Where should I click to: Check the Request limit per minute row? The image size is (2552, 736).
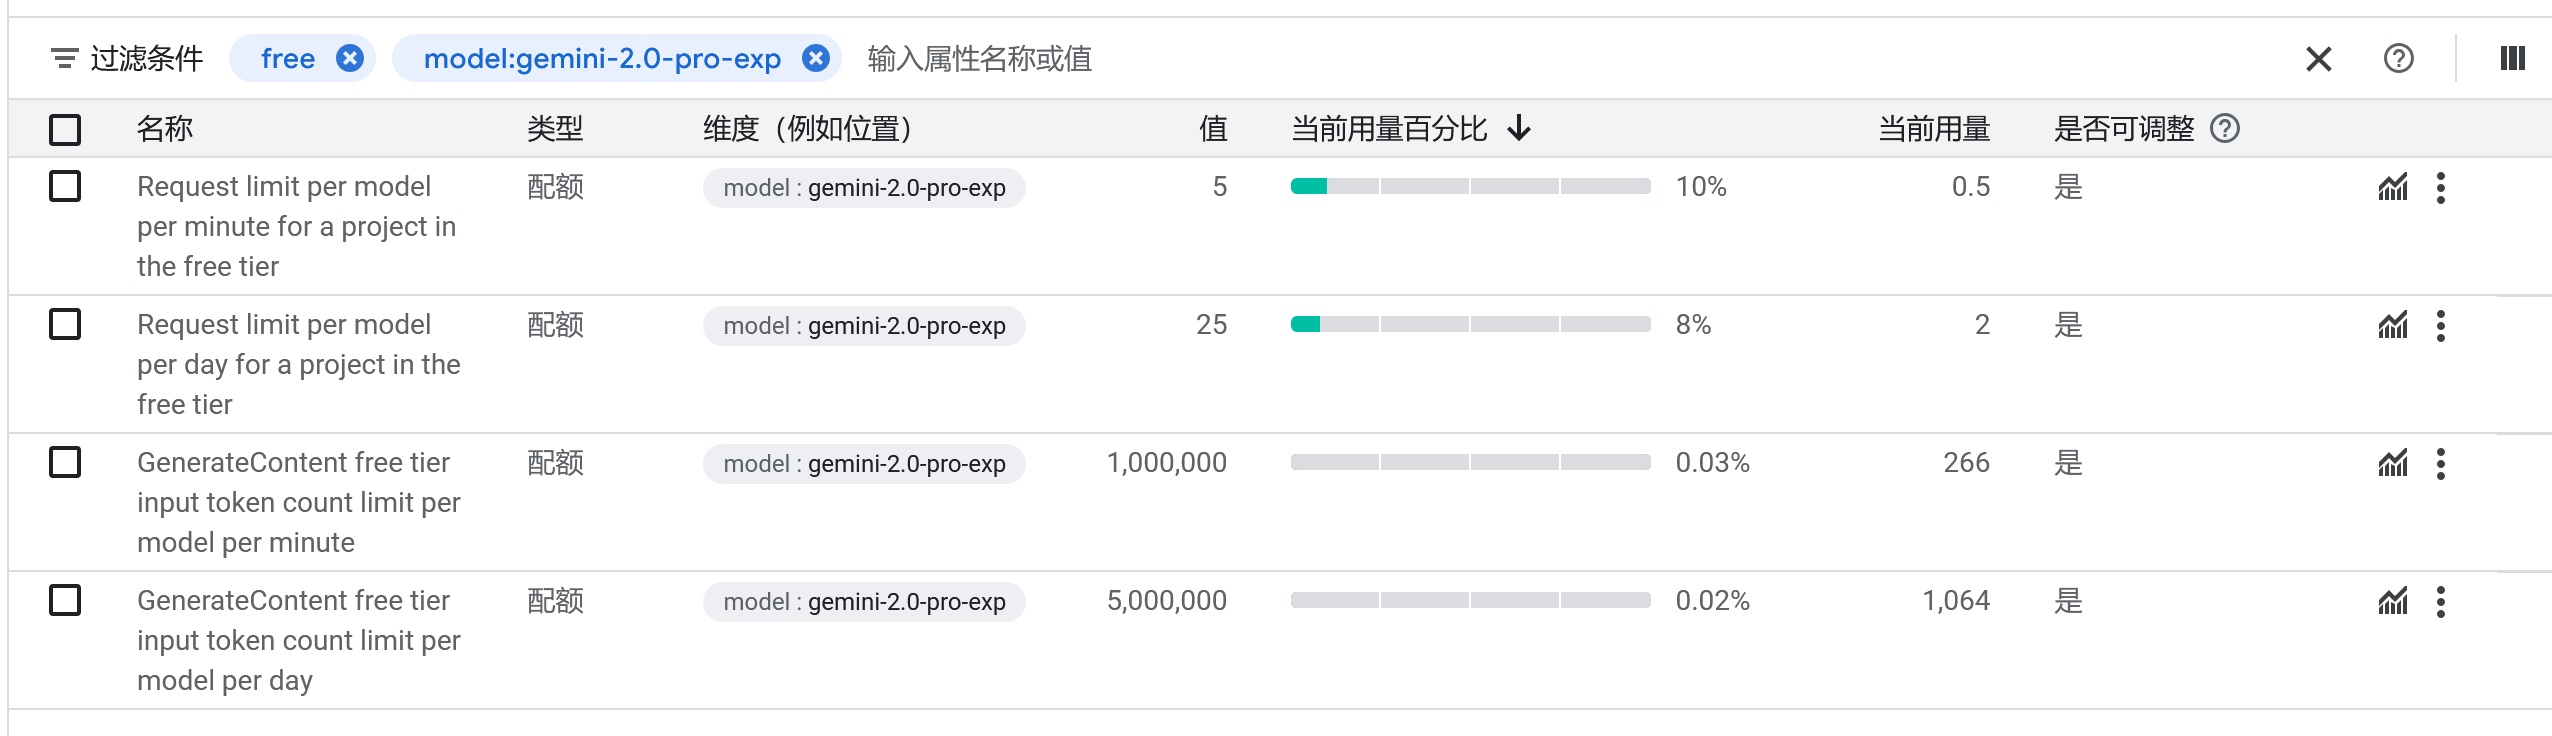point(65,186)
